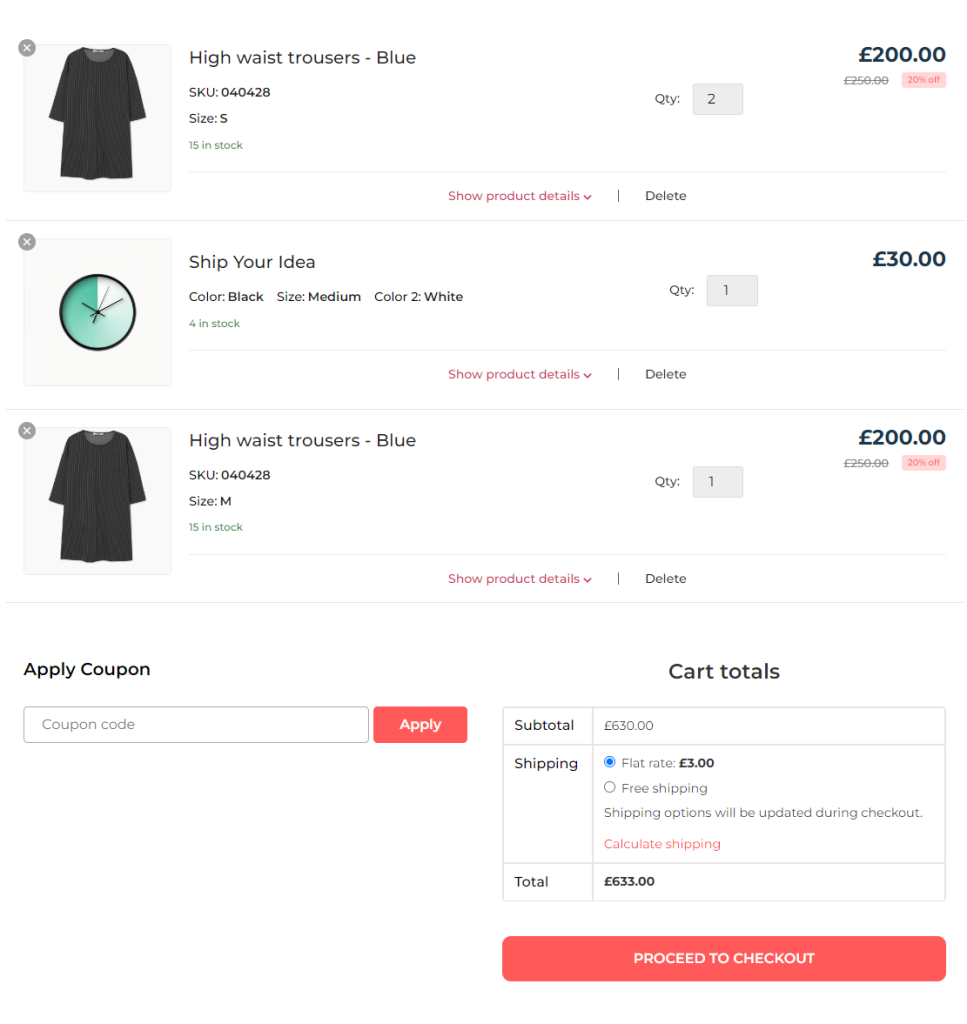Open the first trousers product thumbnail
967x1024 pixels.
97,118
